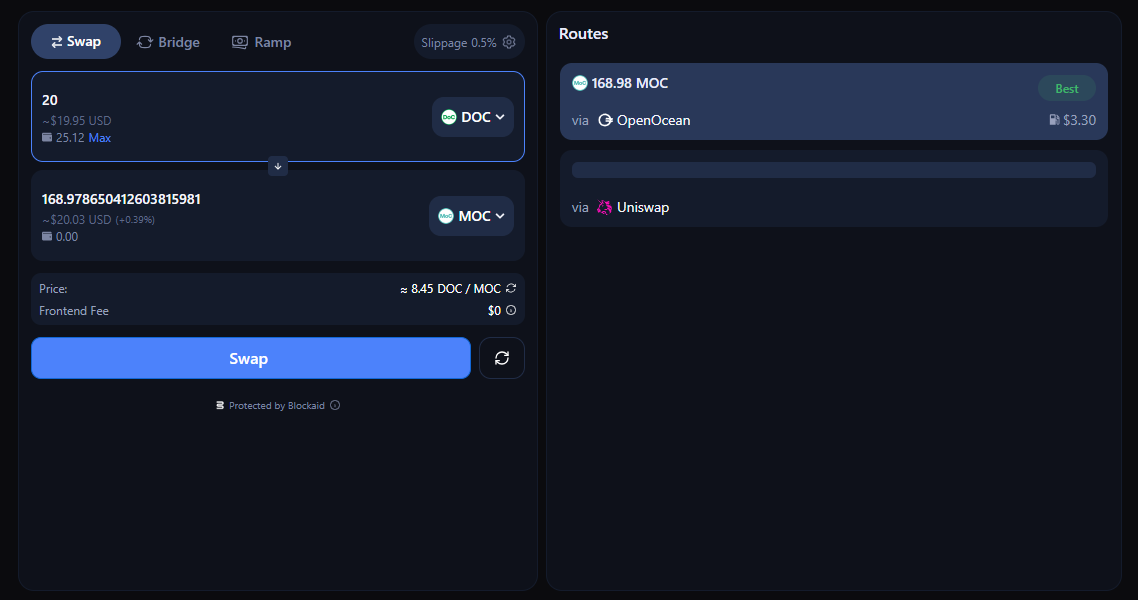Click the swap direction arrow between tokens
Image resolution: width=1138 pixels, height=600 pixels.
pyautogui.click(x=278, y=166)
